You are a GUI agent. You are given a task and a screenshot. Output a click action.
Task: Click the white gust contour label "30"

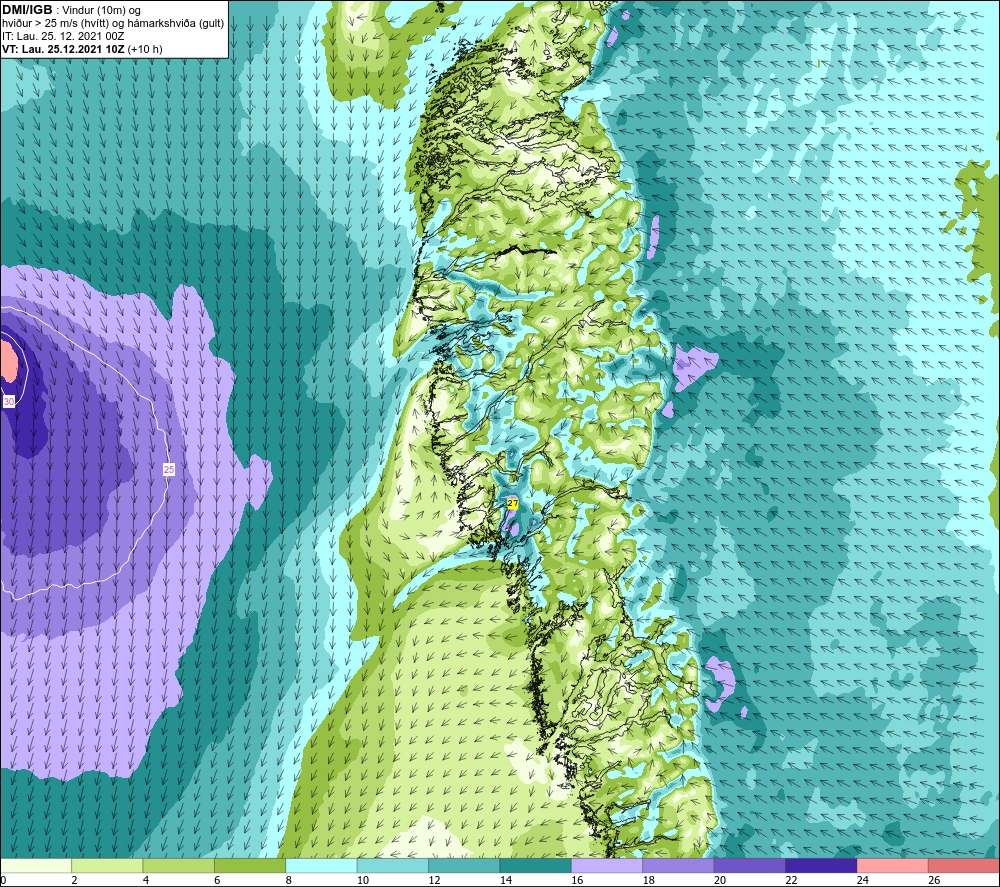(x=9, y=401)
